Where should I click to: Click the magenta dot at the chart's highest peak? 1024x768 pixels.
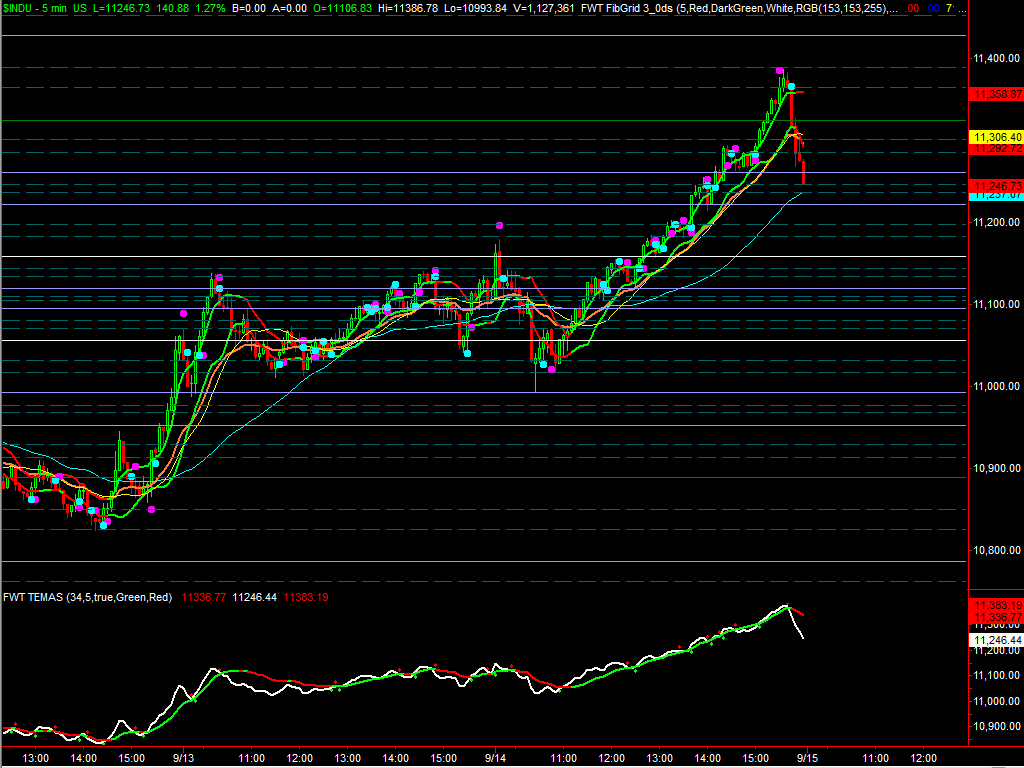click(x=779, y=71)
